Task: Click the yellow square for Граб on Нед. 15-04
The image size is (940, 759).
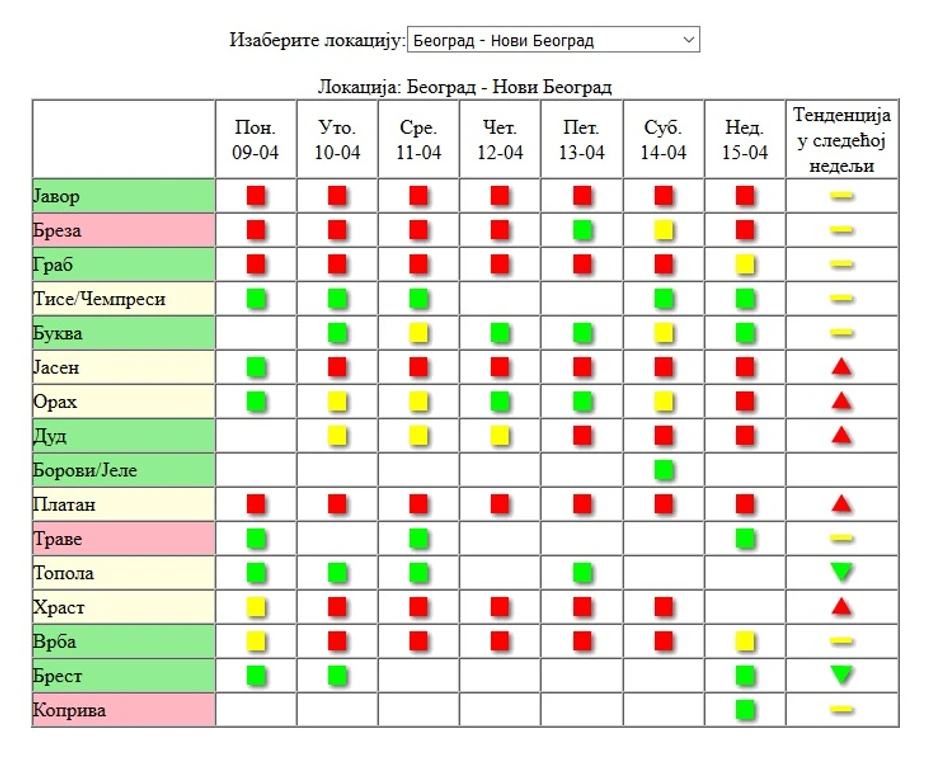Action: pyautogui.click(x=745, y=264)
